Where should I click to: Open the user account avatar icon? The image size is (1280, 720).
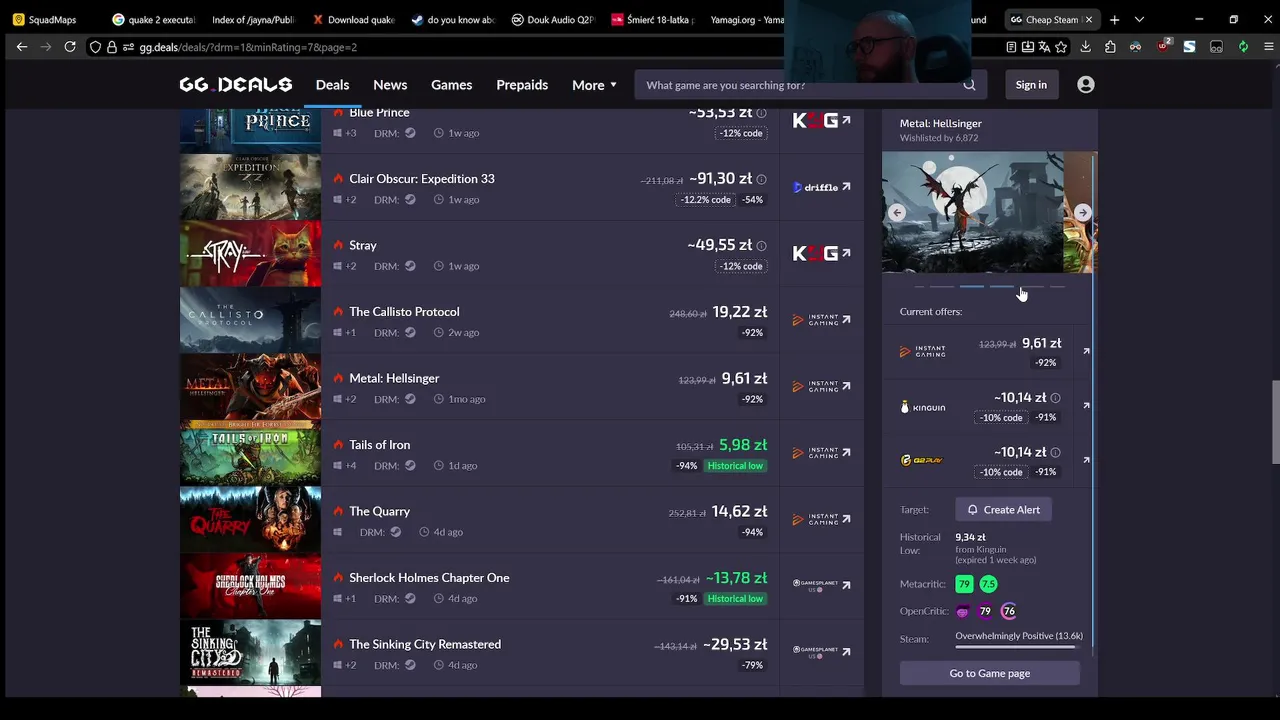point(1086,85)
